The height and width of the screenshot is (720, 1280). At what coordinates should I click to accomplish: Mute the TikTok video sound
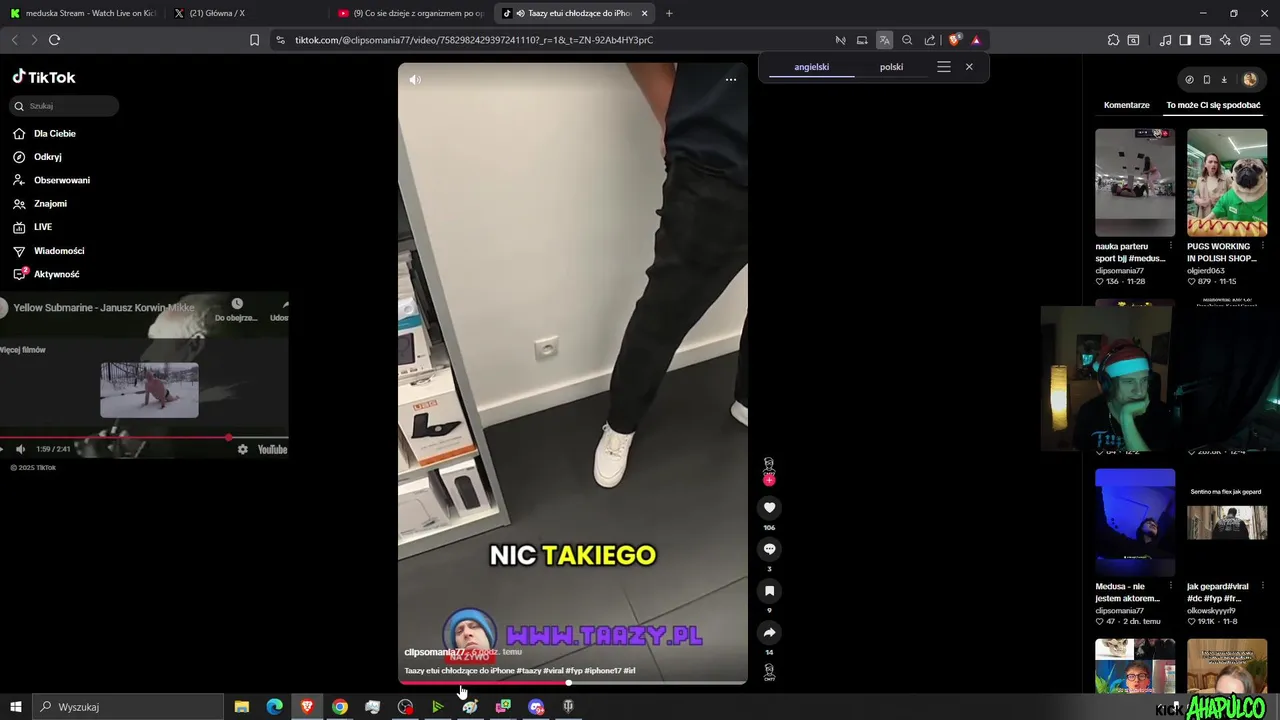[x=415, y=80]
